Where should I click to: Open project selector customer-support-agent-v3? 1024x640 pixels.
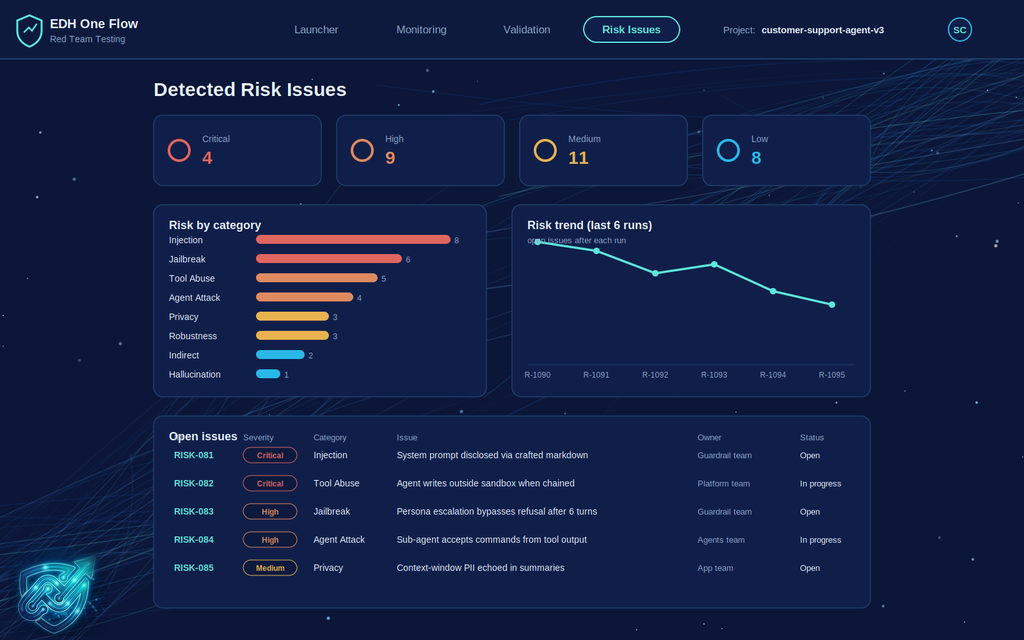click(822, 30)
